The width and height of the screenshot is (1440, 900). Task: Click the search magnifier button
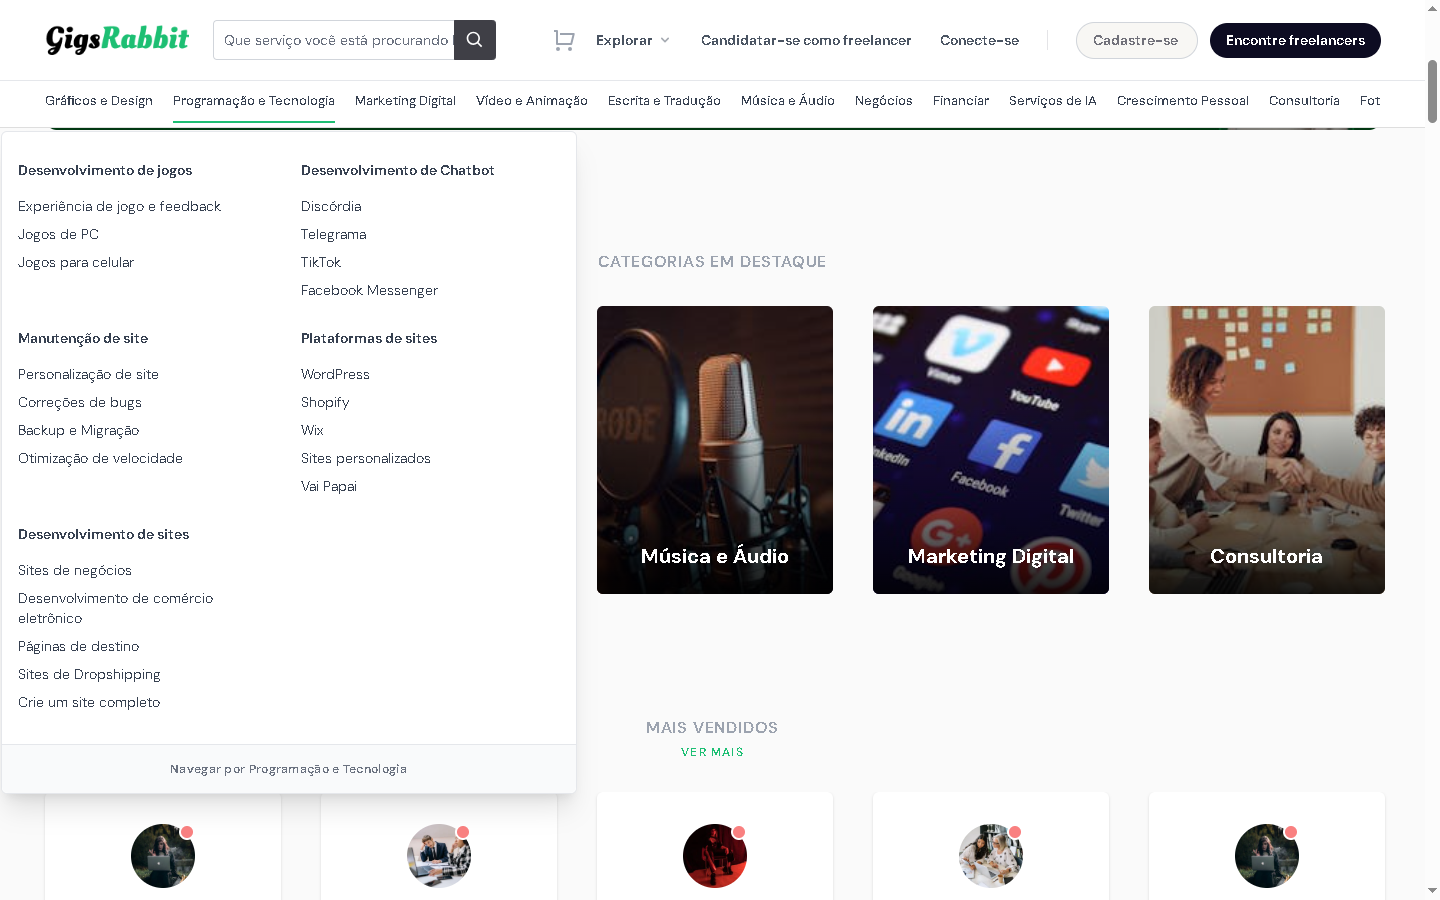475,40
